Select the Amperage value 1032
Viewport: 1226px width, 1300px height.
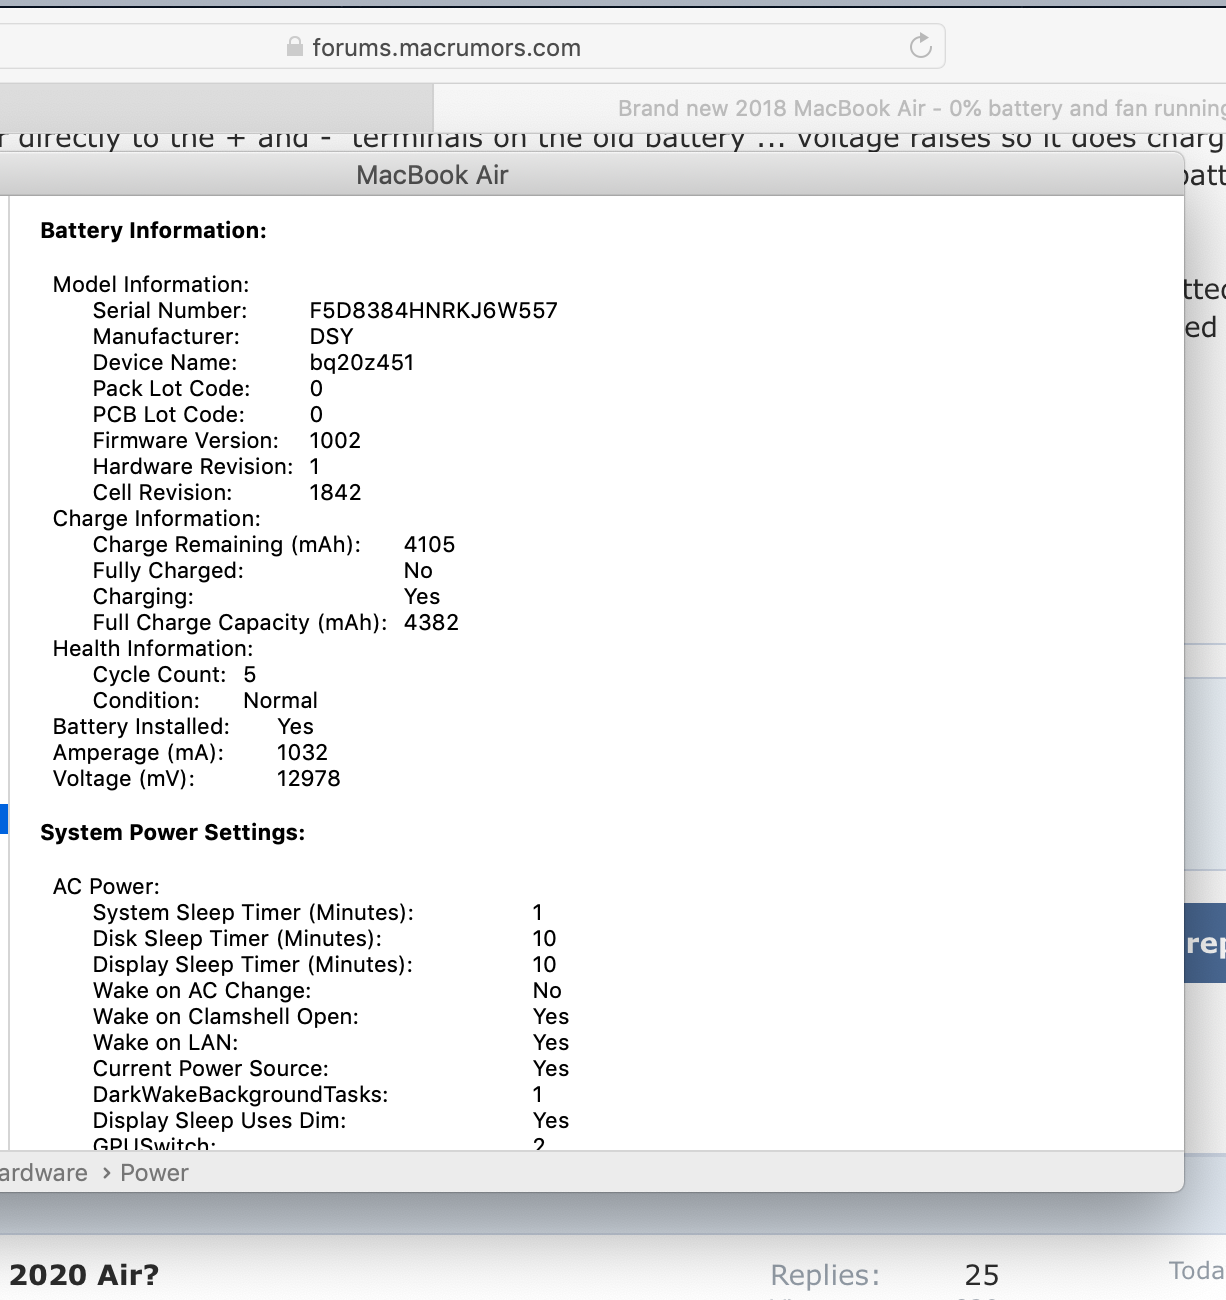click(x=302, y=753)
